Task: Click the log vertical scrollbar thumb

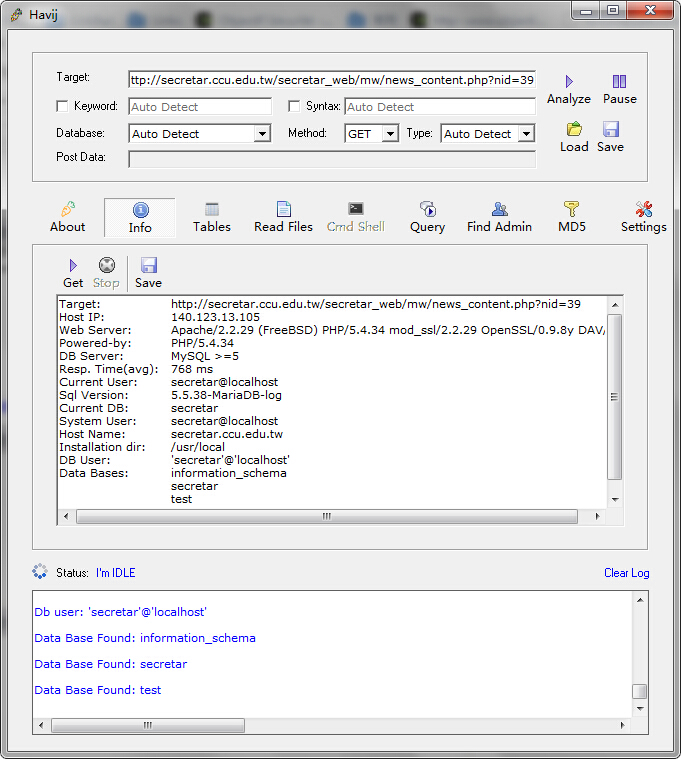Action: 640,691
